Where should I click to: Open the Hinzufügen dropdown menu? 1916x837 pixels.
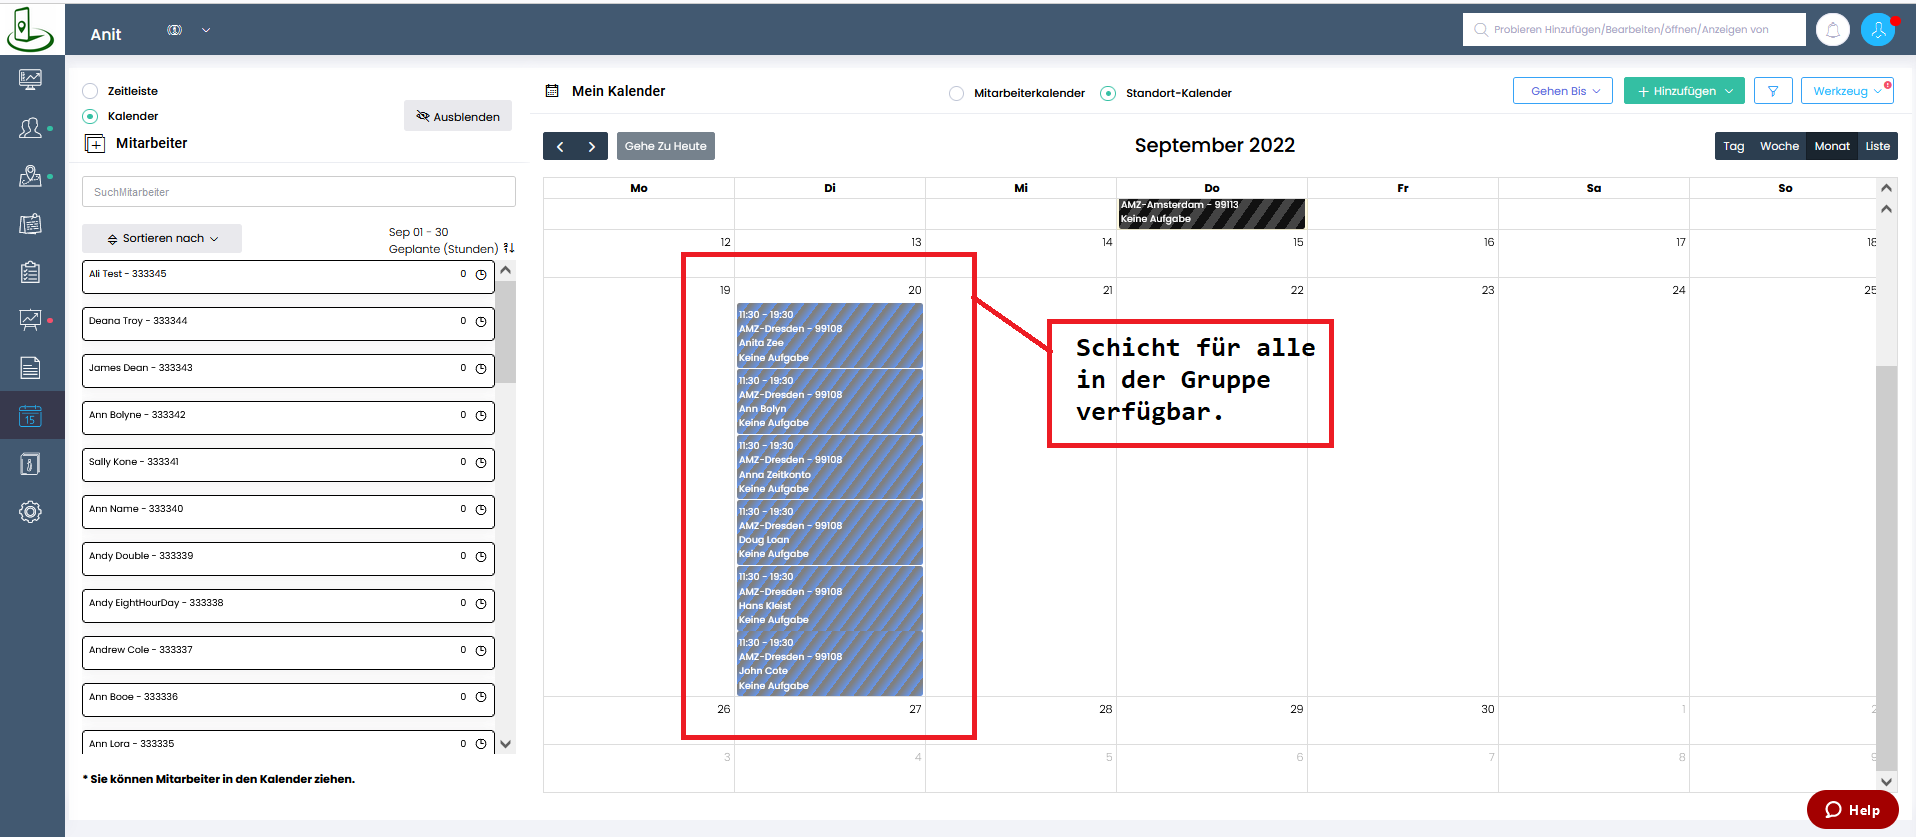tap(1683, 91)
